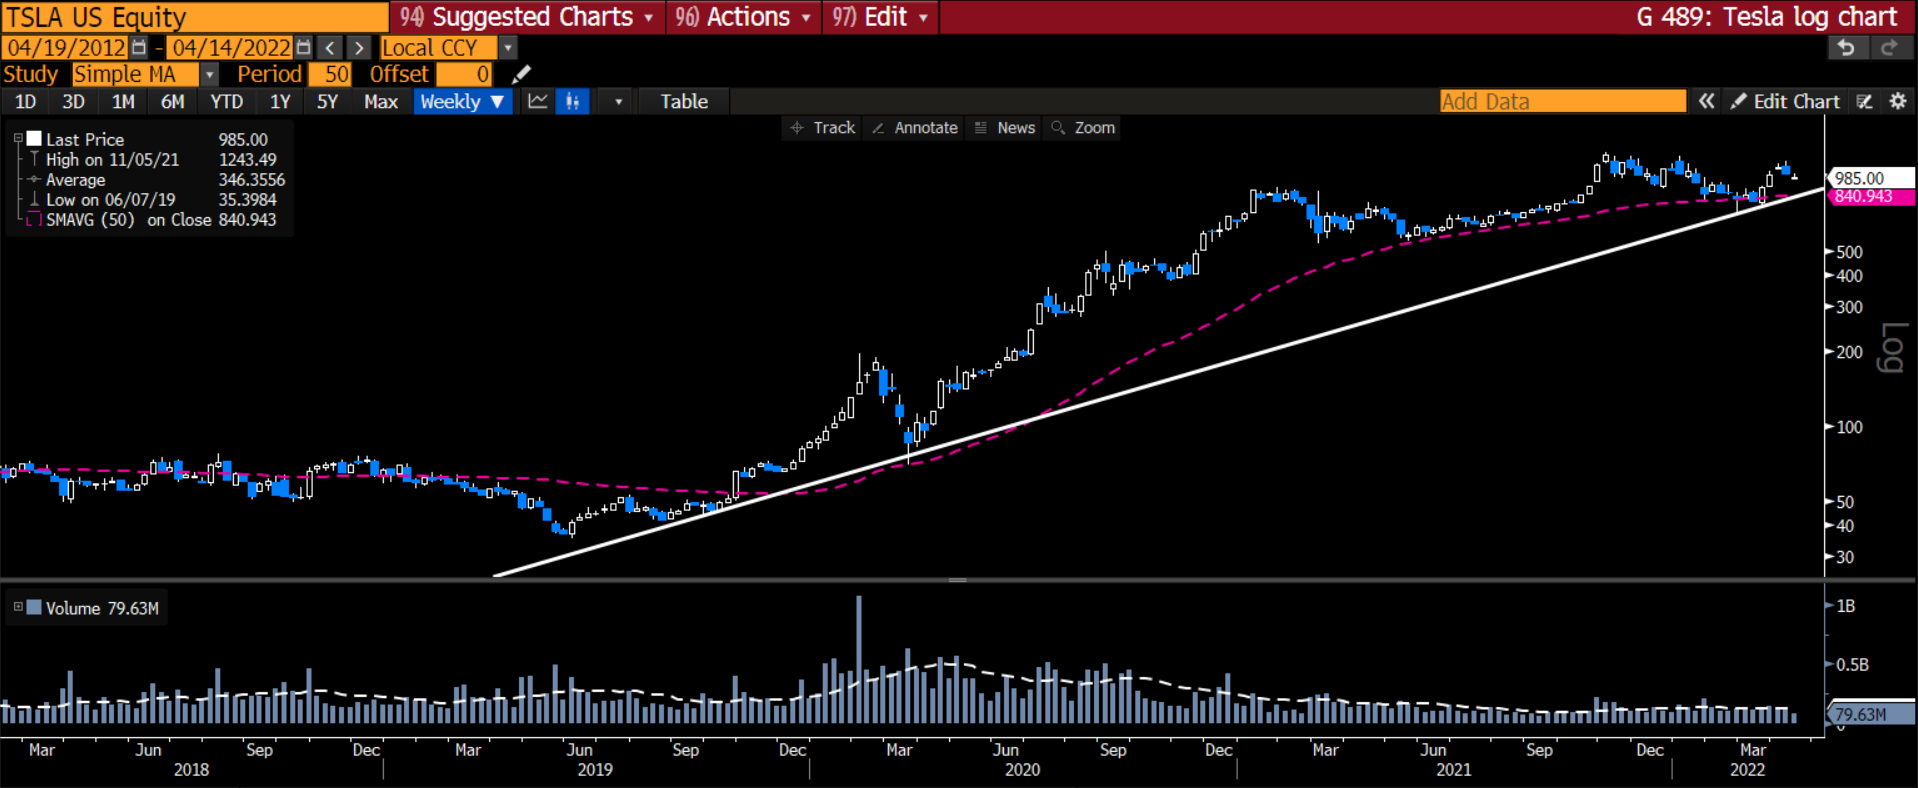Image resolution: width=1918 pixels, height=788 pixels.
Task: Click the Study label
Action: click(31, 74)
